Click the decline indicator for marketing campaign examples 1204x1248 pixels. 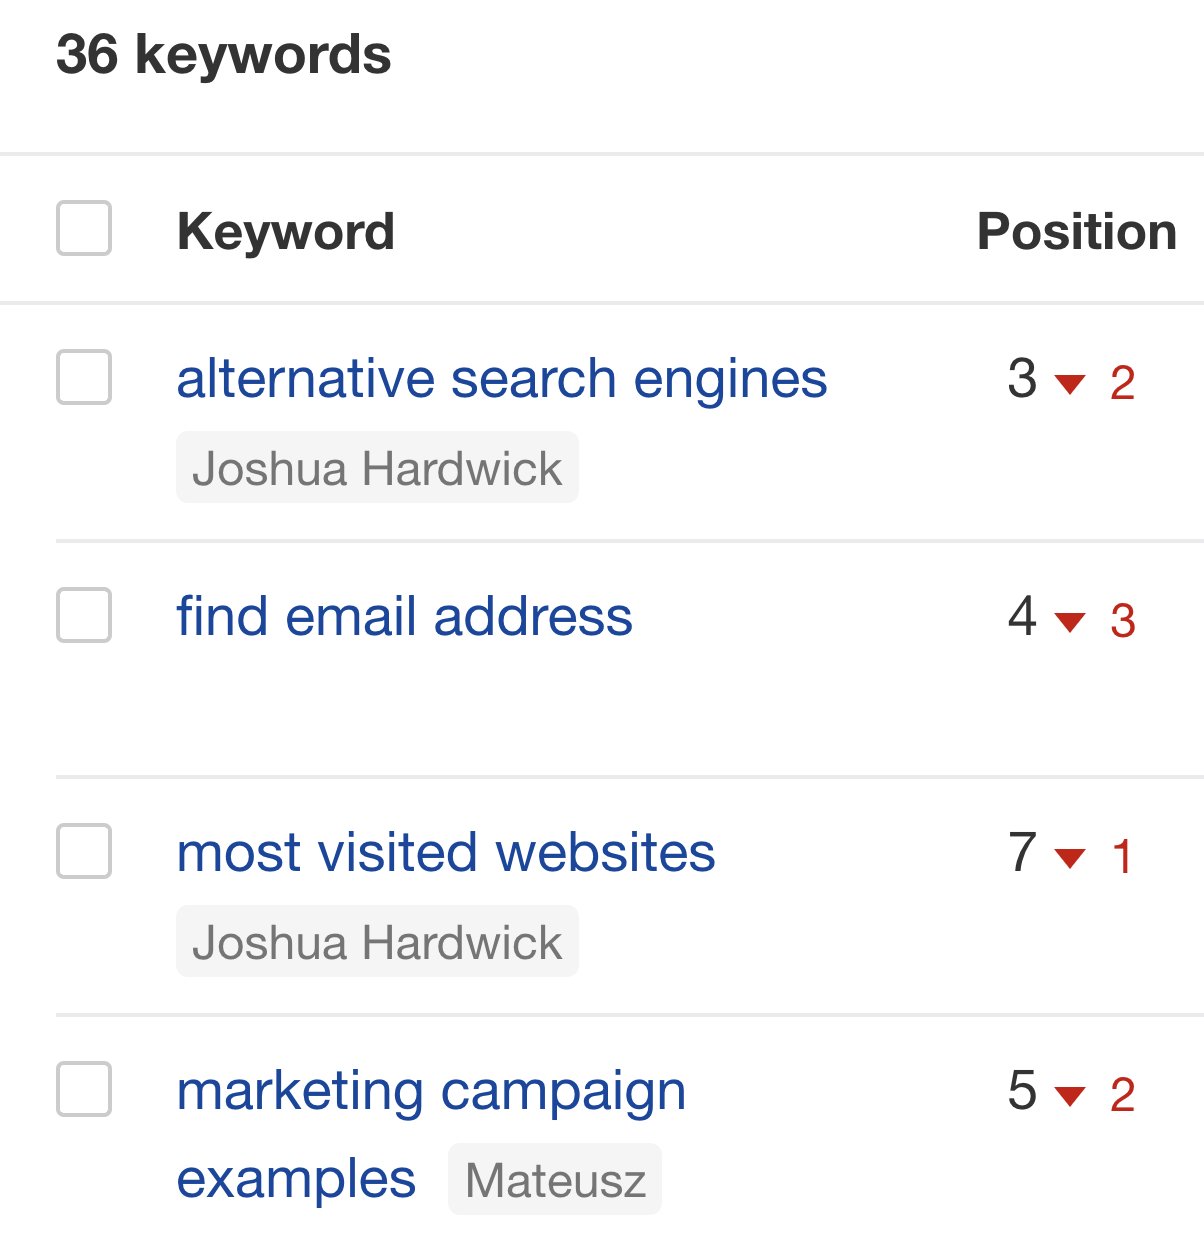pos(1068,1096)
